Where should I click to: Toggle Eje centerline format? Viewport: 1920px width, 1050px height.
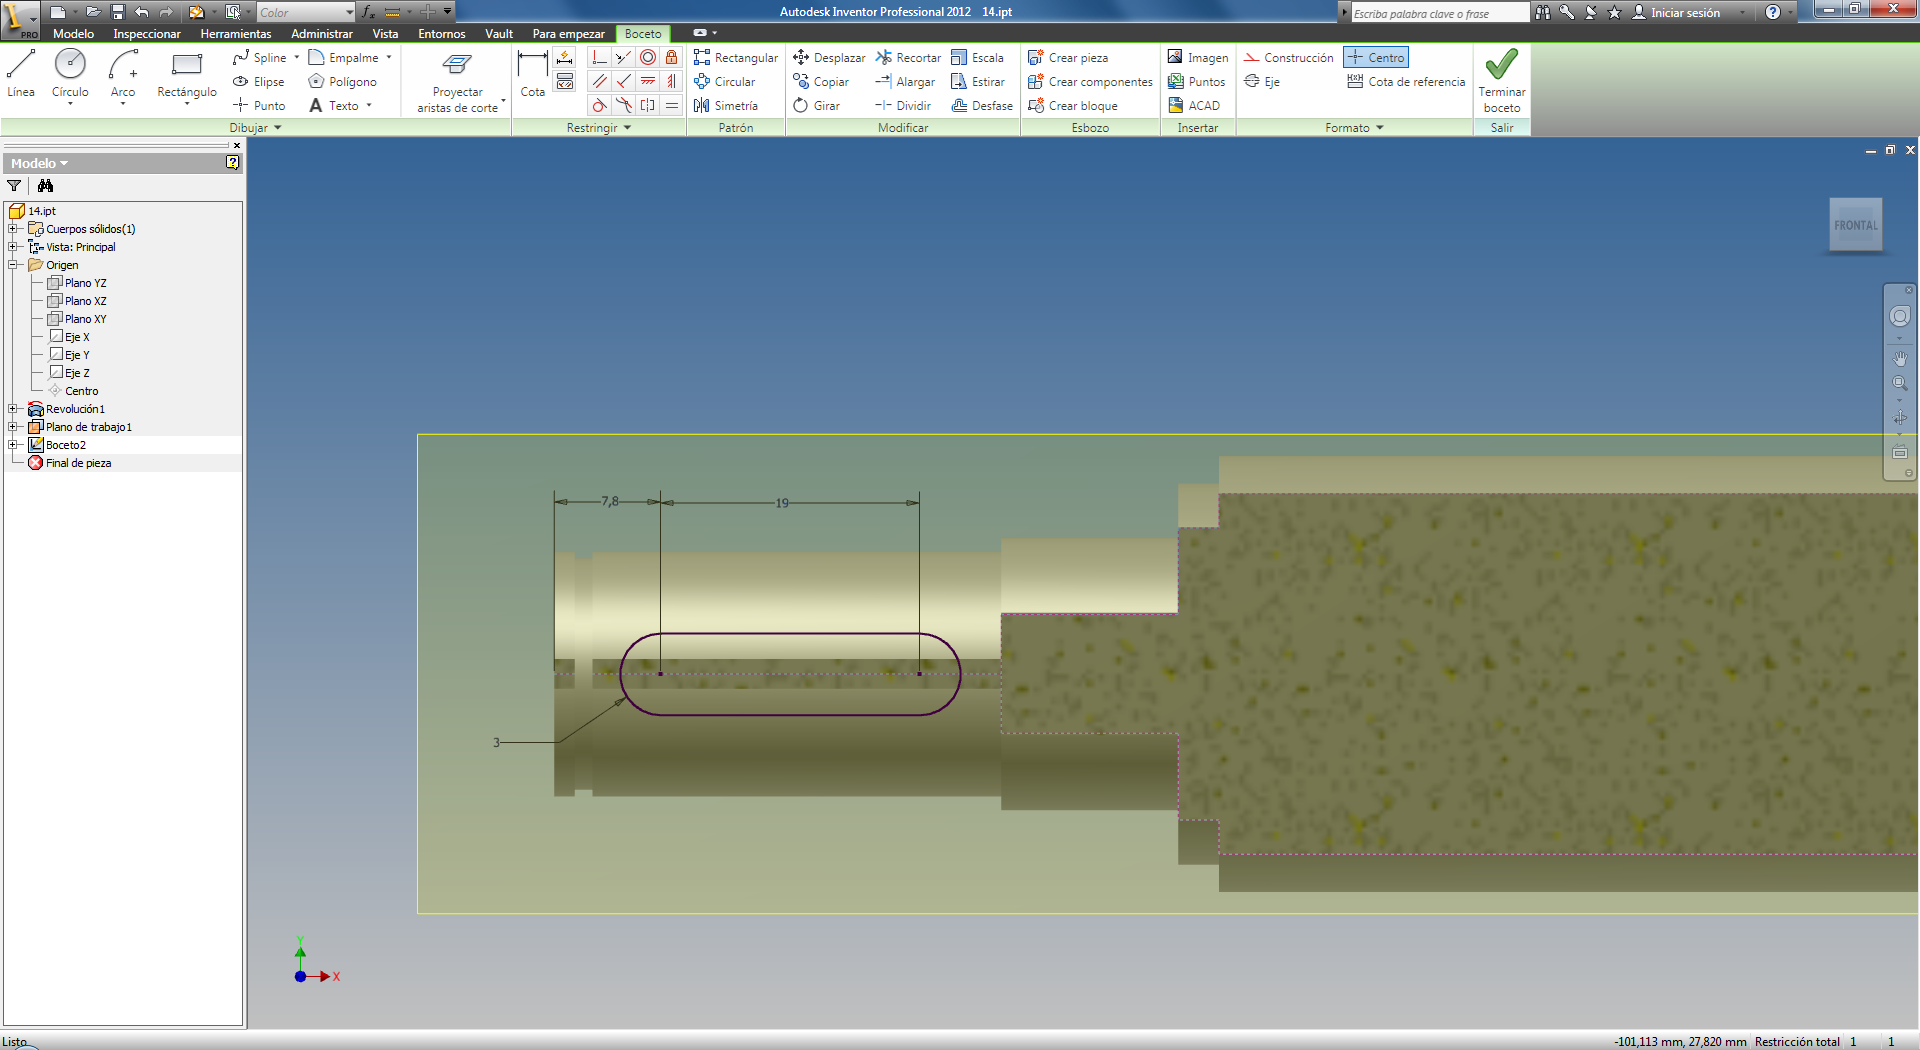(1262, 82)
